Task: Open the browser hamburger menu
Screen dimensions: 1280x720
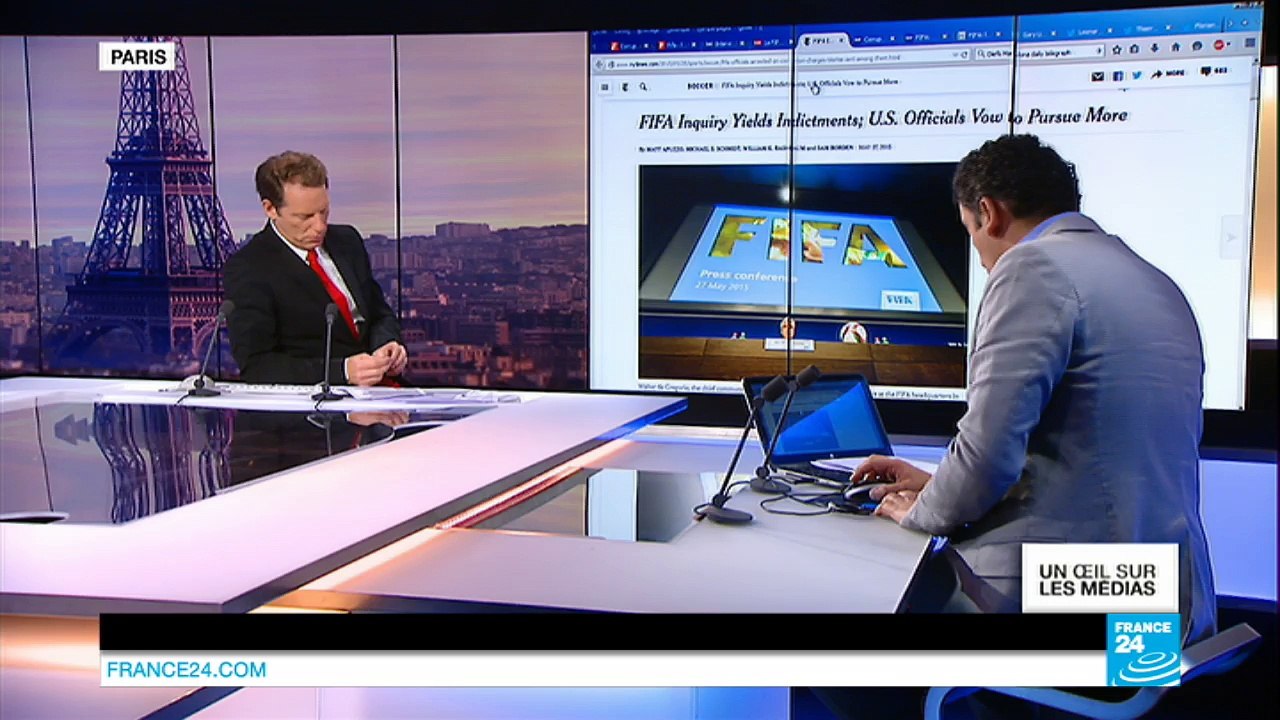Action: click(1248, 44)
